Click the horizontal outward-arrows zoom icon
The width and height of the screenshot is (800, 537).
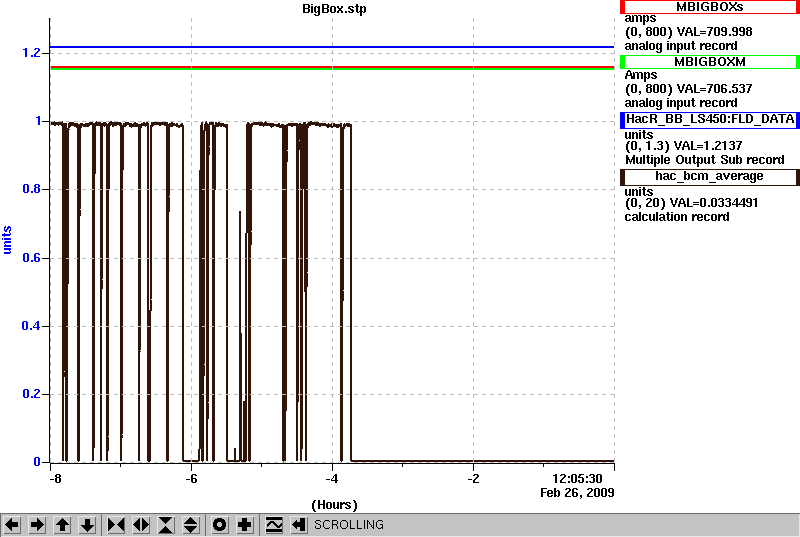(141, 525)
